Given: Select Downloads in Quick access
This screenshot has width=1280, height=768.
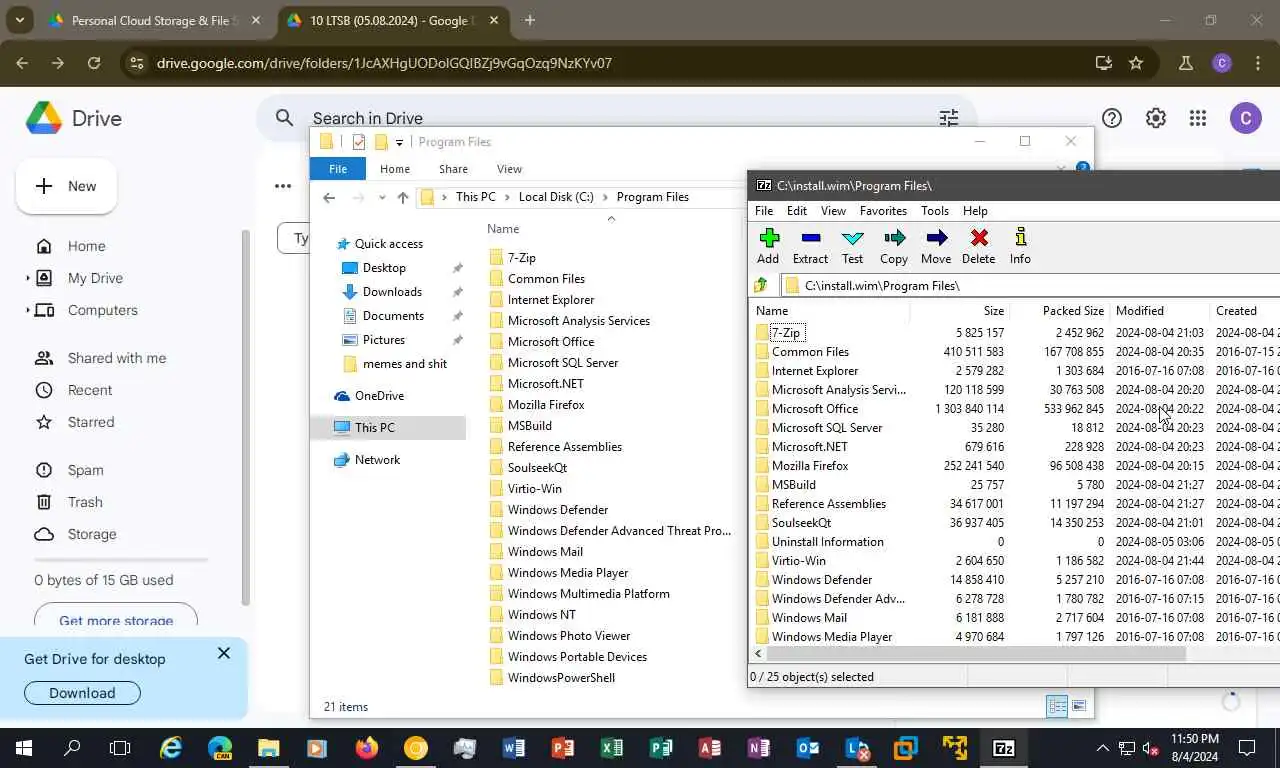Looking at the screenshot, I should [392, 291].
